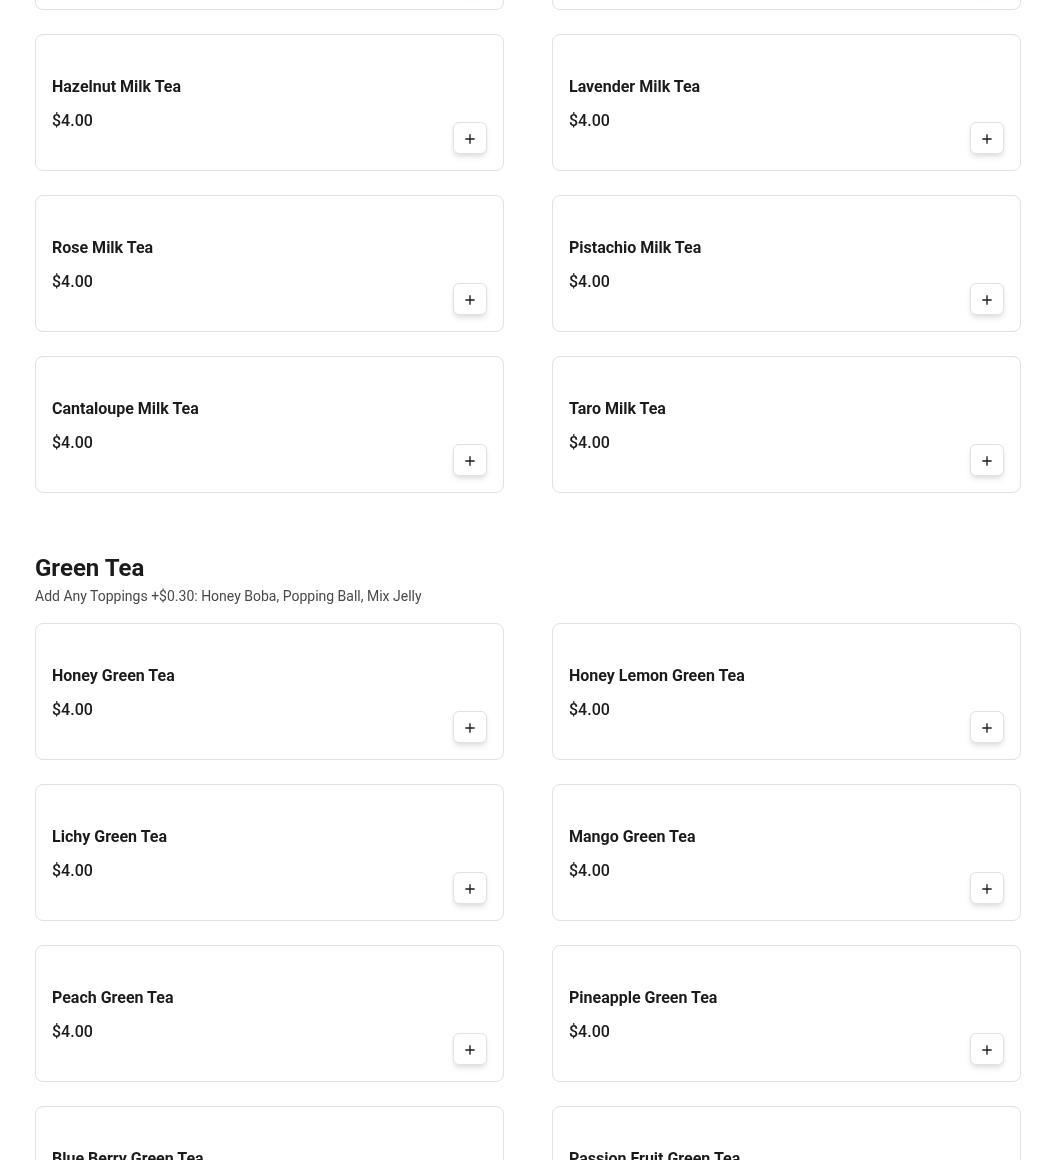Add Taro Milk Tea to order
Viewport: 1050px width, 1160px height.
986,461
